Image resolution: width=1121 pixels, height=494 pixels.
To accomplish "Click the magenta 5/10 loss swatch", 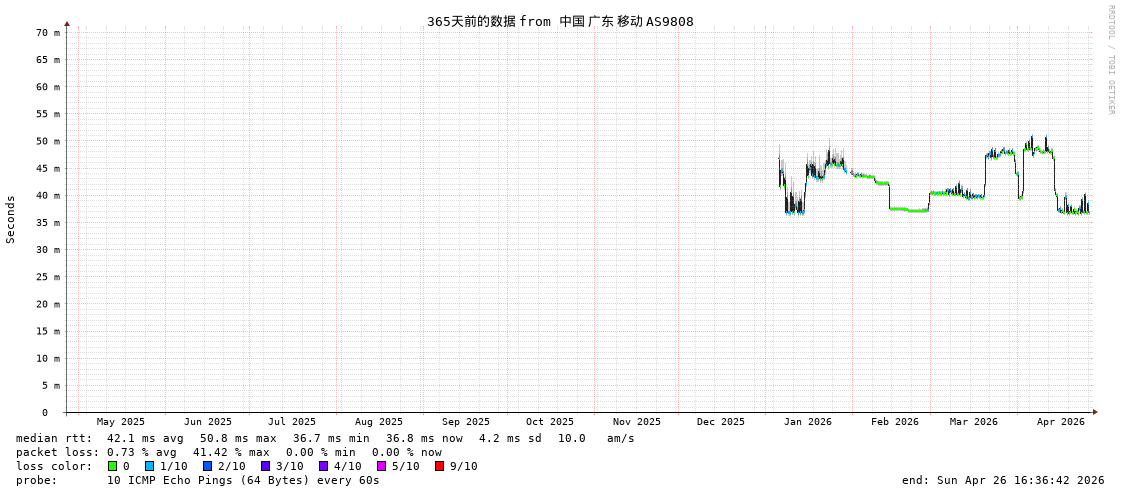I will click(x=382, y=466).
